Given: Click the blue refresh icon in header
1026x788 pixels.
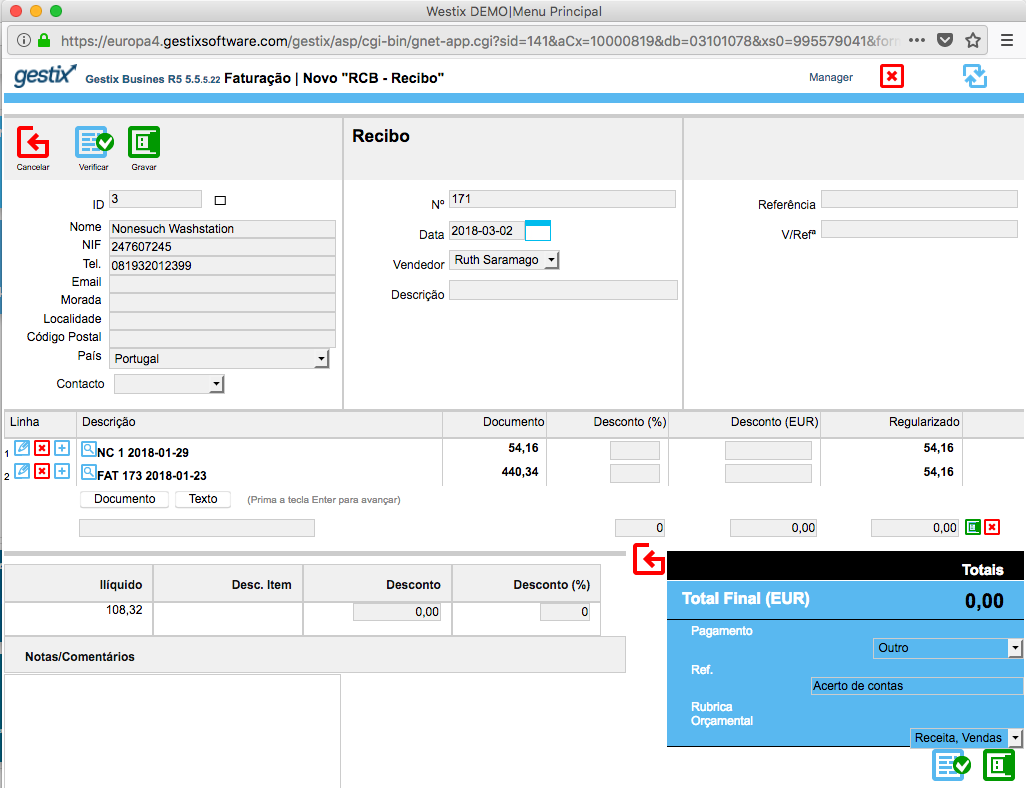Looking at the screenshot, I should click(975, 77).
